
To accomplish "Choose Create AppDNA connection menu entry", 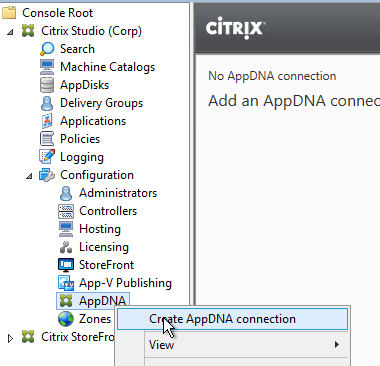I will pos(232,319).
